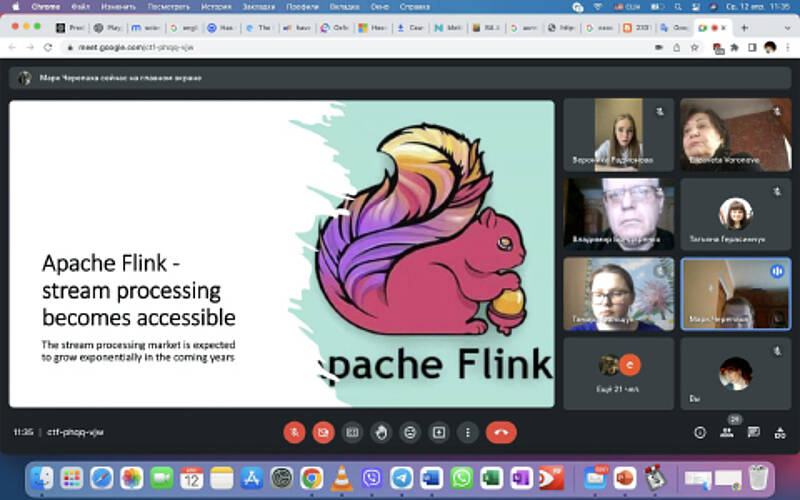Viewport: 800px width, 500px height.
Task: Unmute the microphone in Meet
Action: tap(294, 433)
